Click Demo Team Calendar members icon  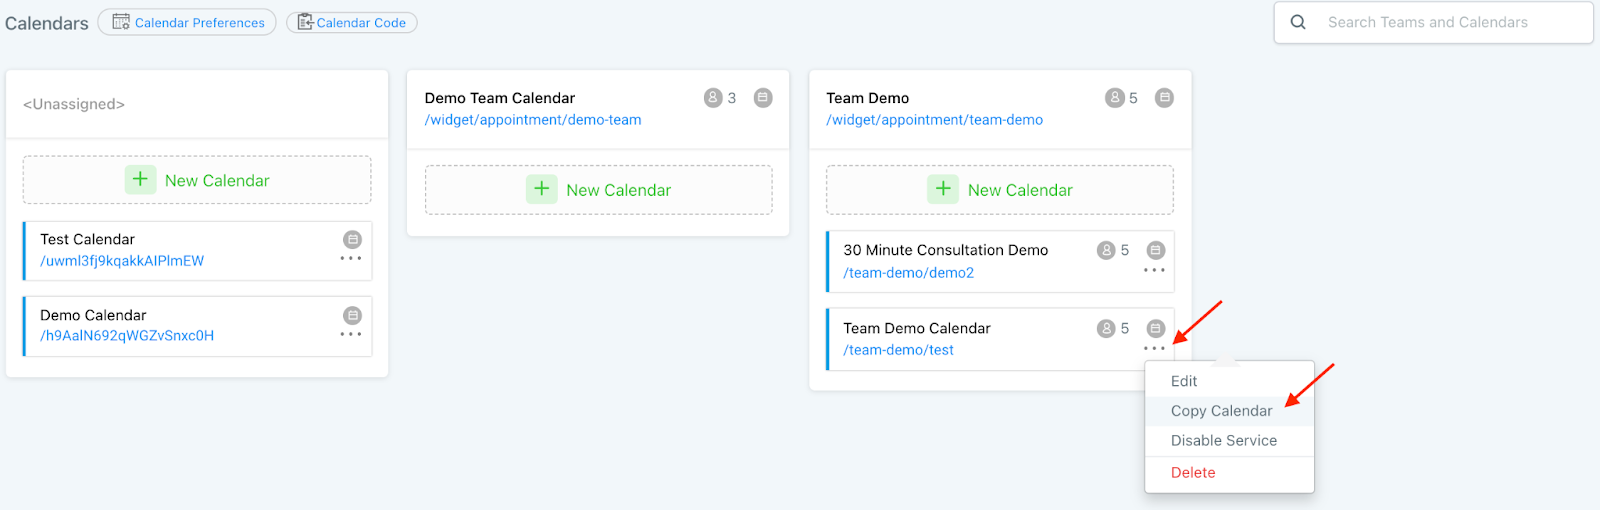point(713,98)
